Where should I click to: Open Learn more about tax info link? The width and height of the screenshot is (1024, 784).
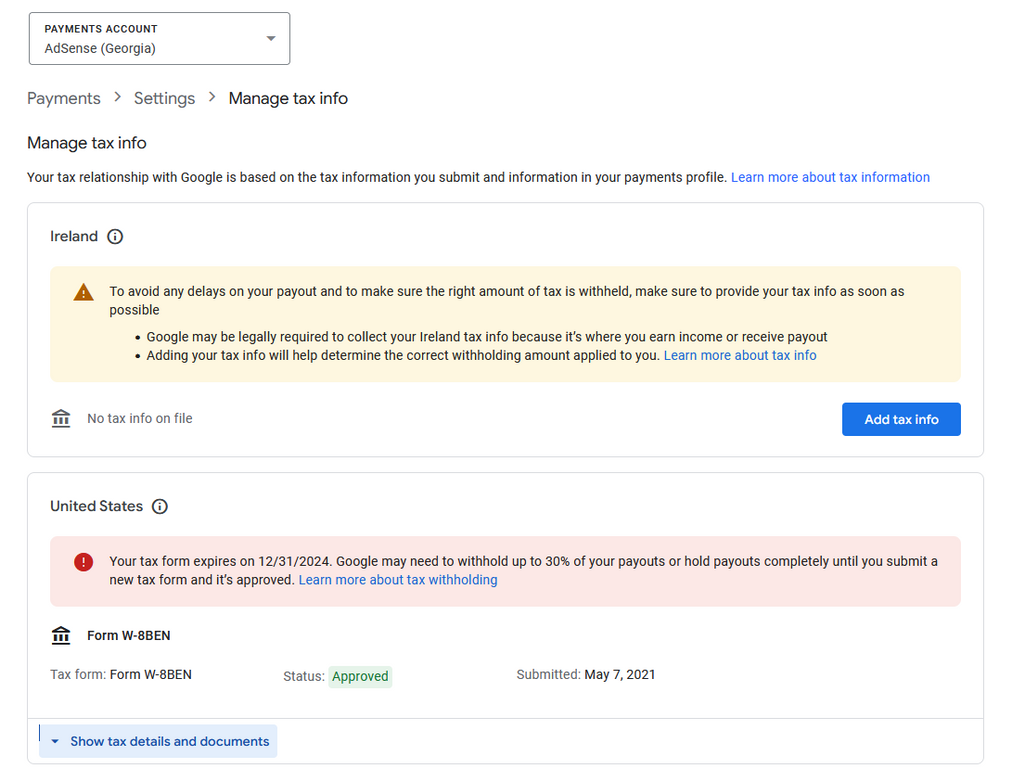740,355
